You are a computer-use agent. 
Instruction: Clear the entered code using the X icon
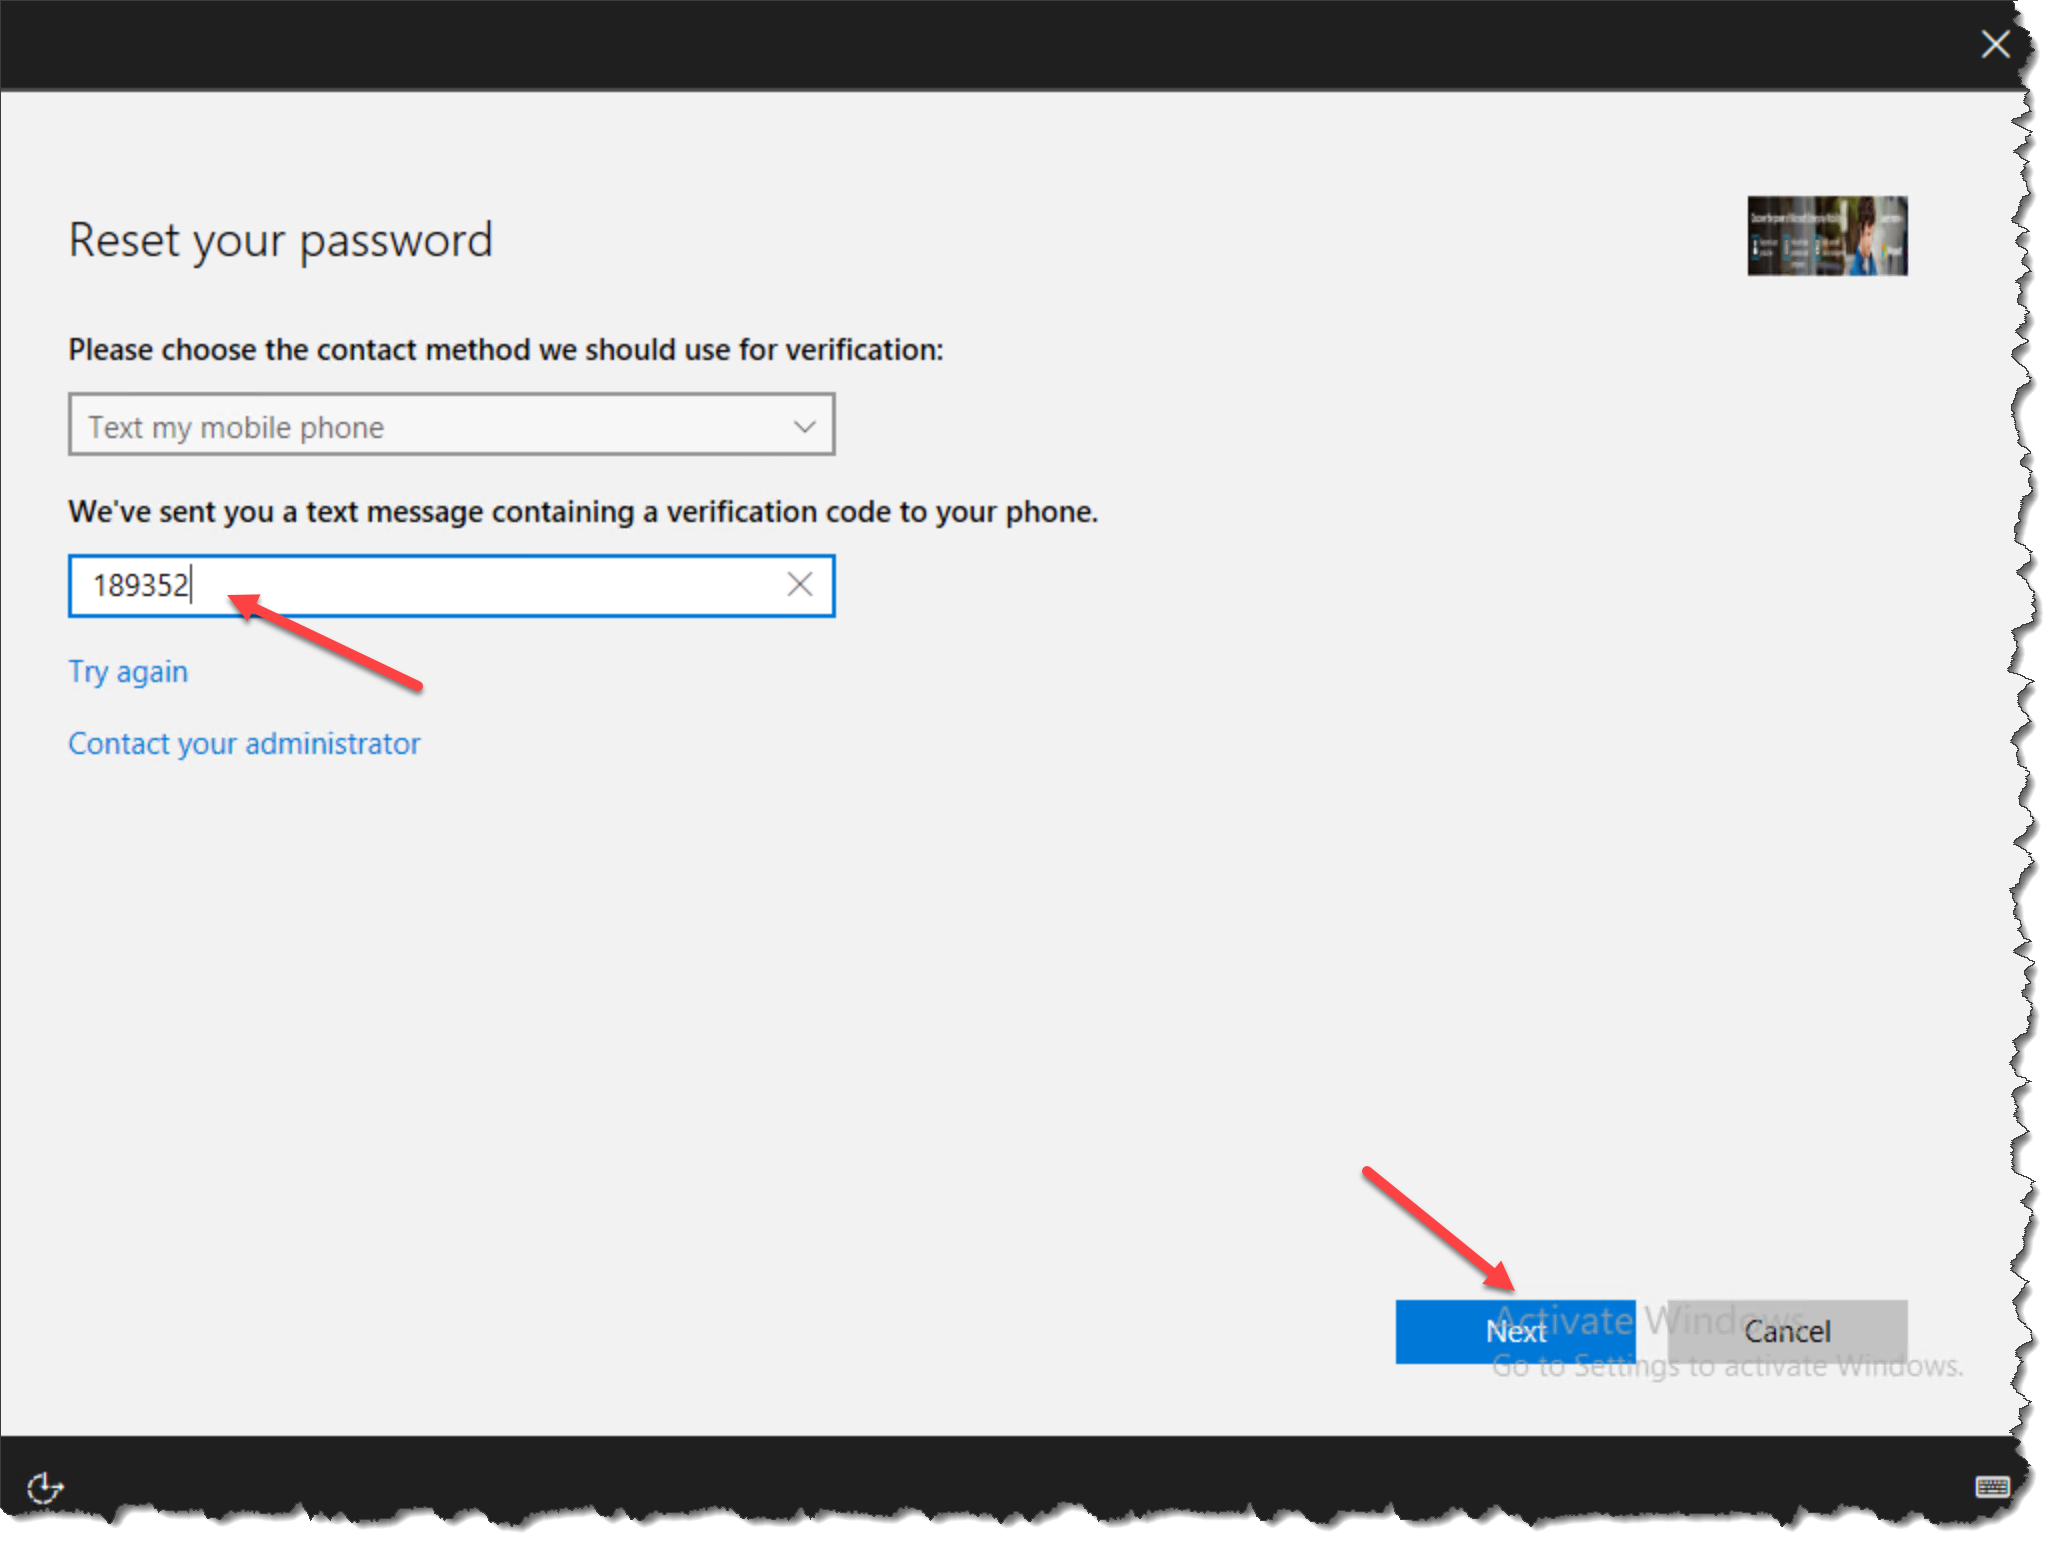[x=799, y=585]
